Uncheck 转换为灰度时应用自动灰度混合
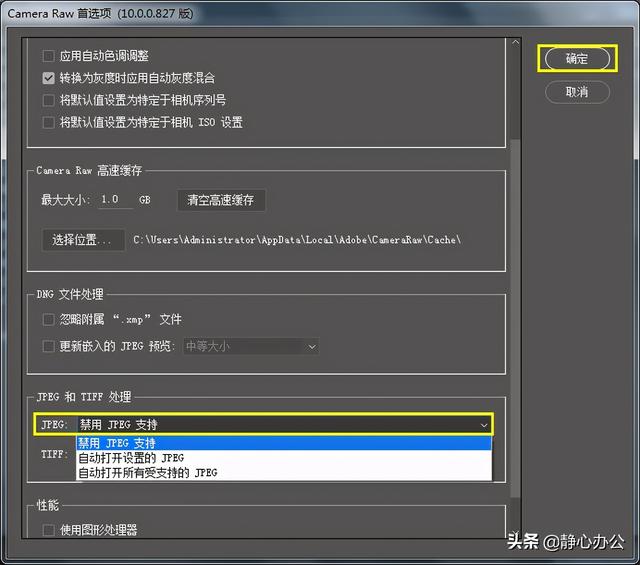This screenshot has height=565, width=640. click(x=49, y=78)
